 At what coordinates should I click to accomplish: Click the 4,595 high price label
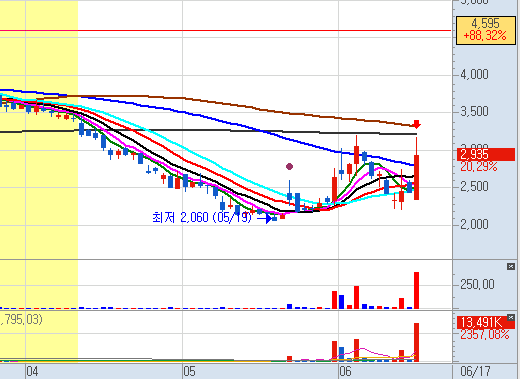pyautogui.click(x=486, y=29)
